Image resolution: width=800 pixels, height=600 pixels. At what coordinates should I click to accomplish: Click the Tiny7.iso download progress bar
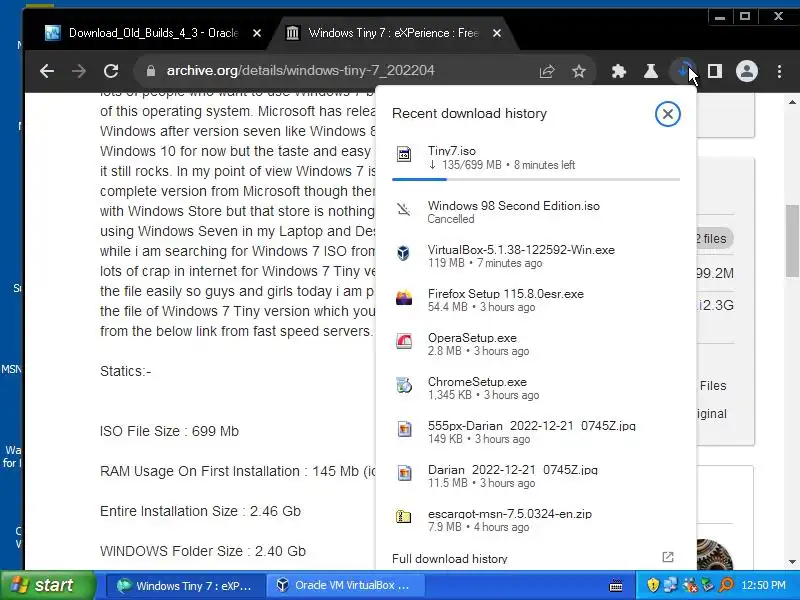coord(536,180)
